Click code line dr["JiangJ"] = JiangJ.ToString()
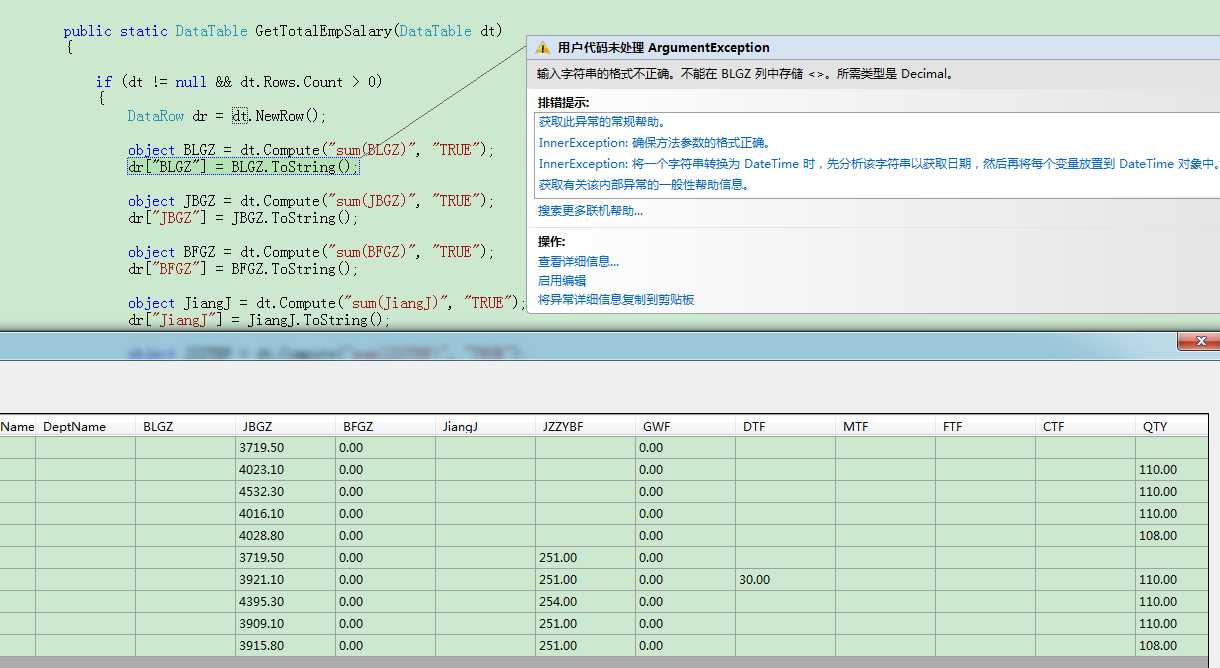This screenshot has height=668, width=1220. (259, 320)
